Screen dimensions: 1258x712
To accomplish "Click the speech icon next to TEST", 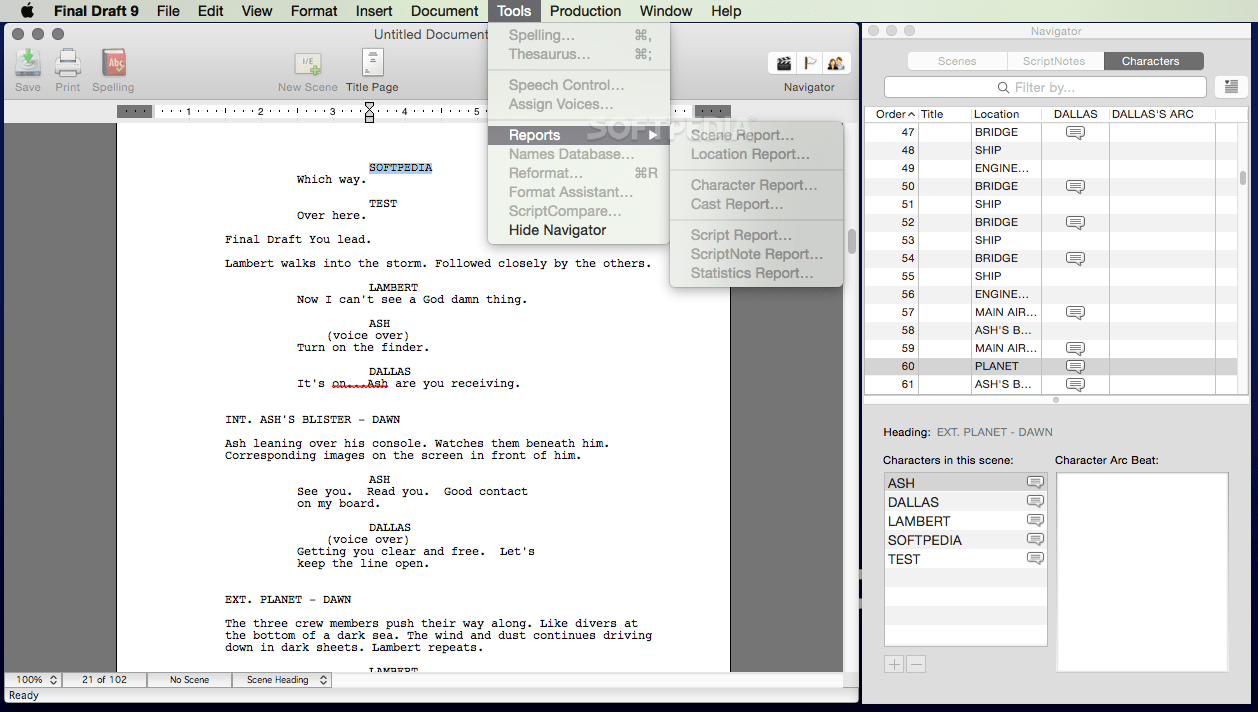I will coord(1035,559).
